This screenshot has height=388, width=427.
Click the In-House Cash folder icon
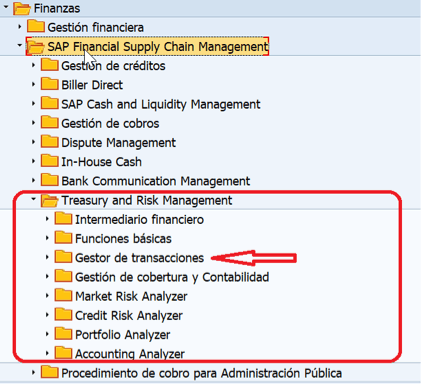pos(49,161)
